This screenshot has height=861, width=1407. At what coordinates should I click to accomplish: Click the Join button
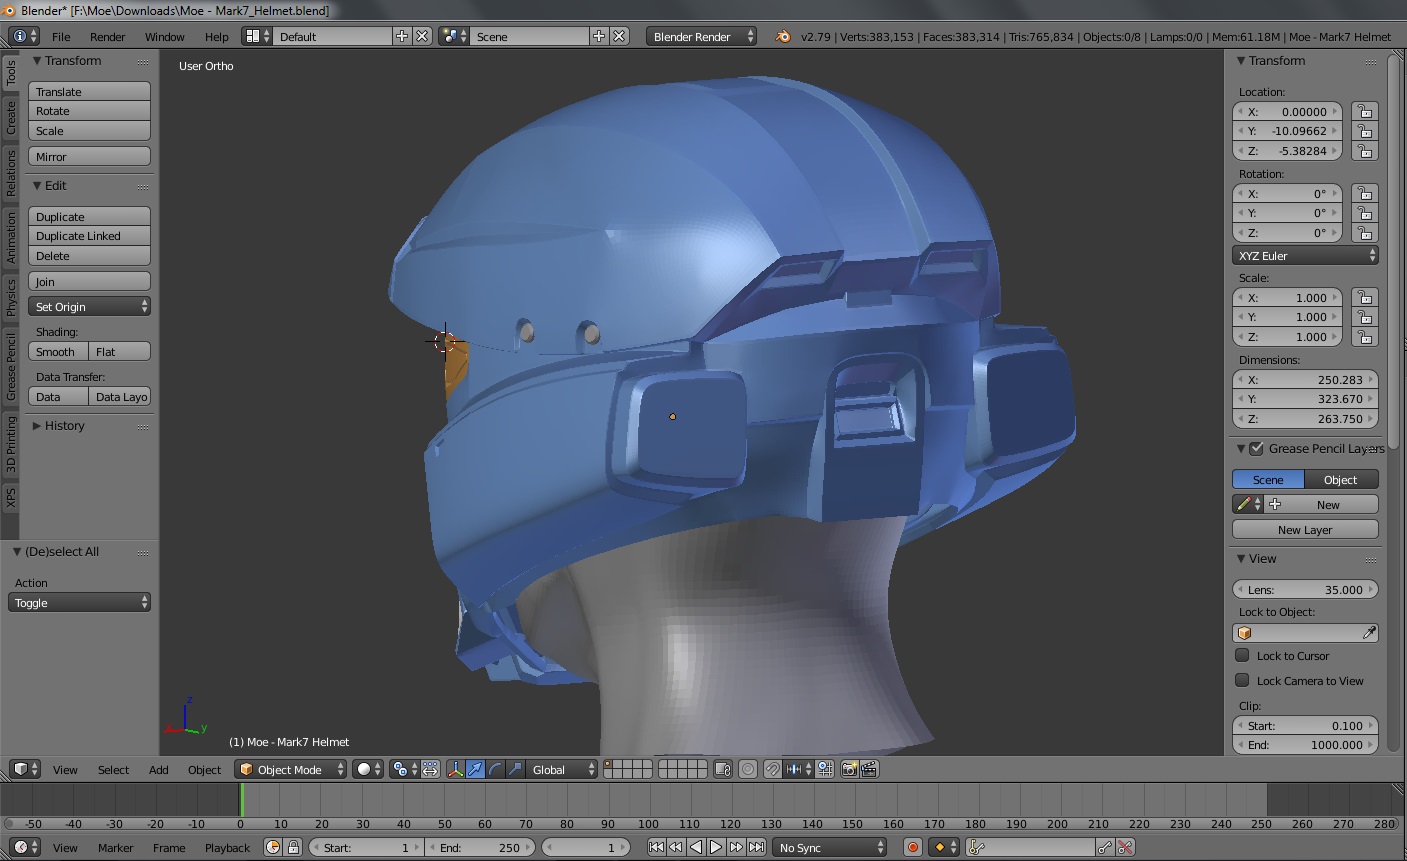89,282
